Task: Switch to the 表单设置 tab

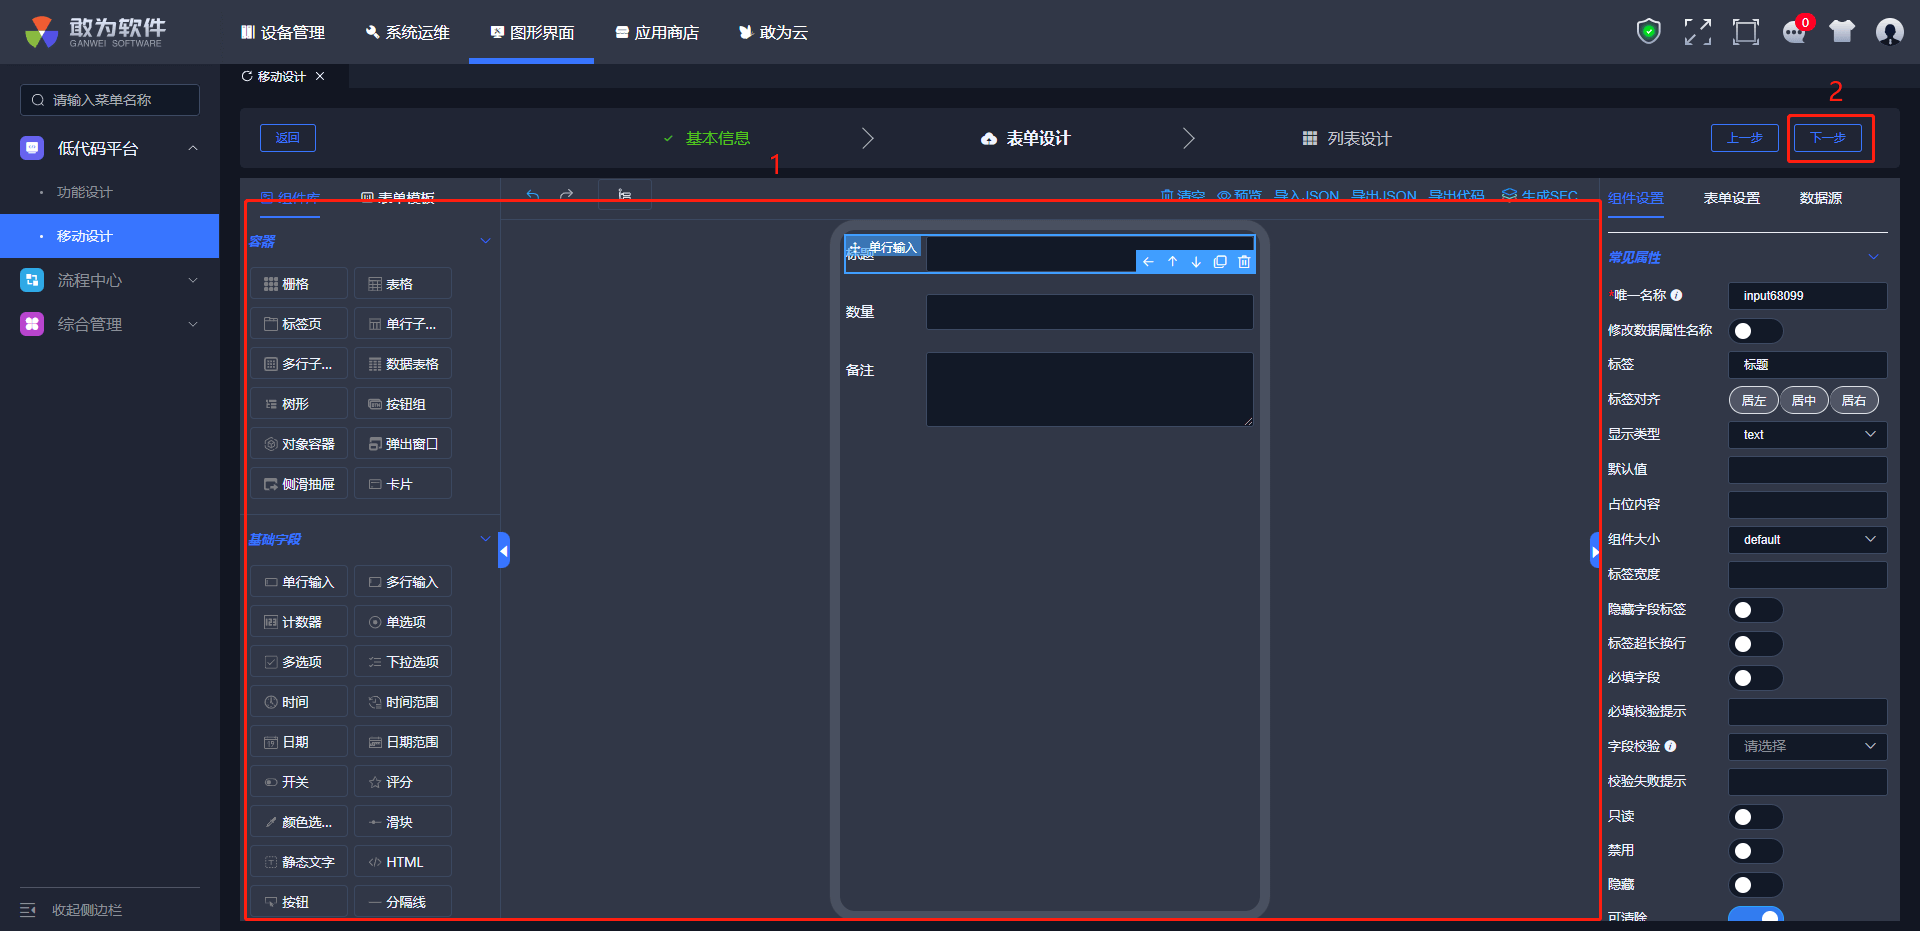Action: 1731,198
